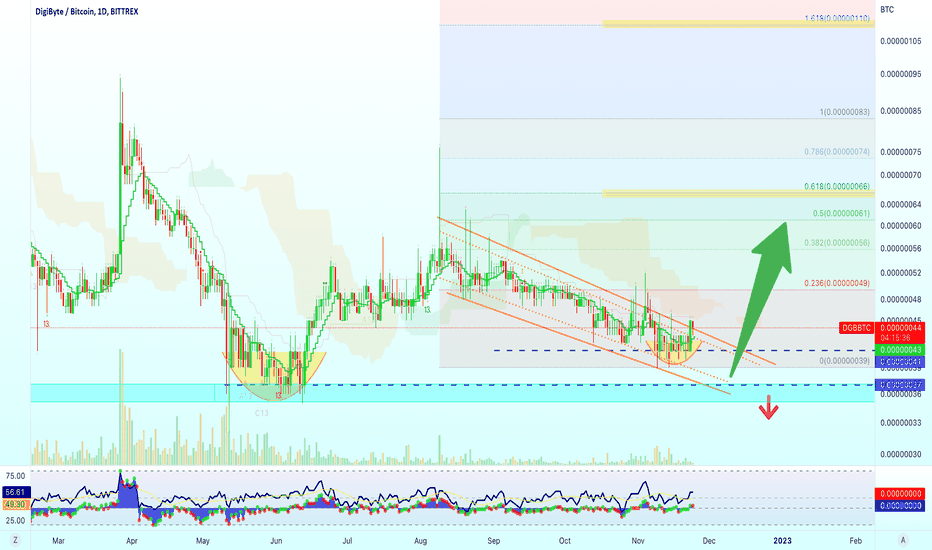Screen dimensions: 932x550
Task: Click the green 0.00000043 price label
Action: (900, 350)
